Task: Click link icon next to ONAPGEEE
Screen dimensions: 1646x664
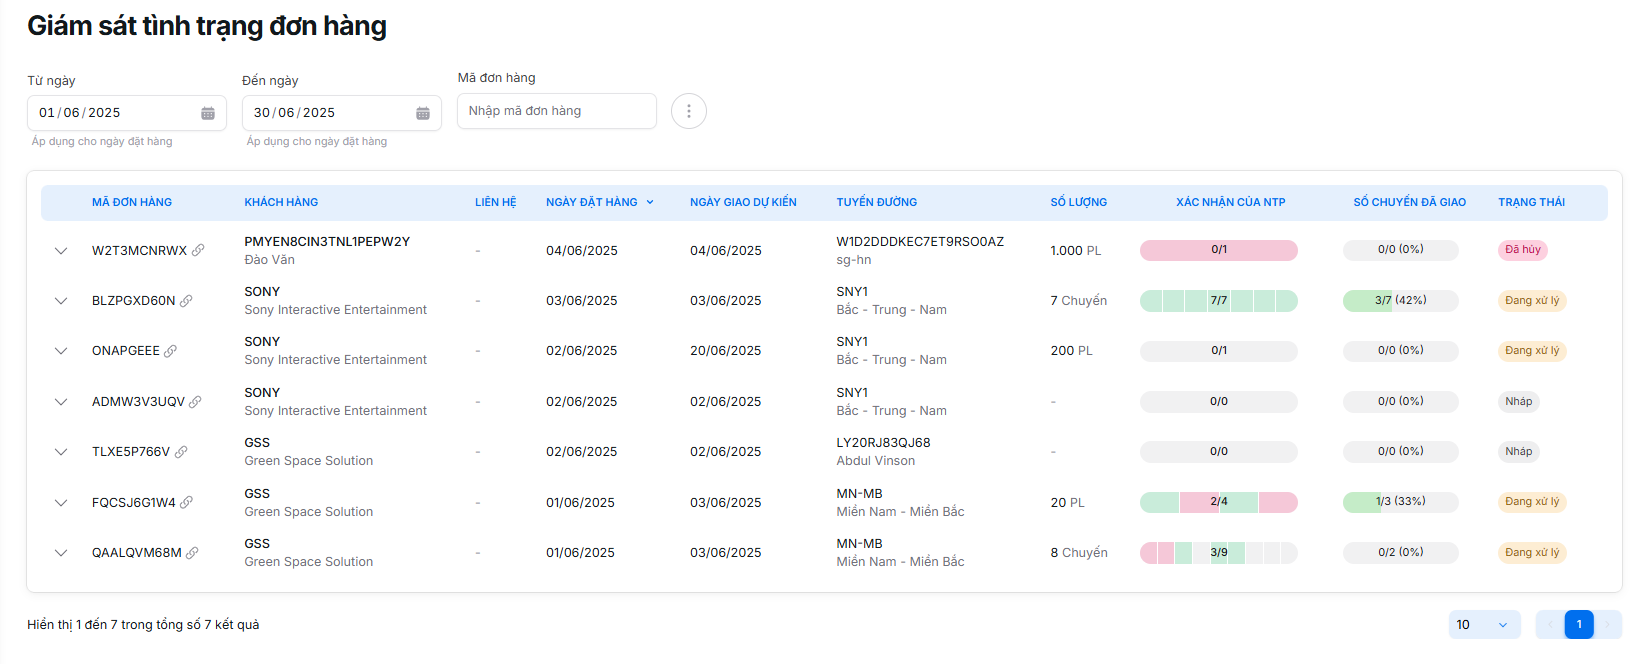Action: click(x=170, y=351)
